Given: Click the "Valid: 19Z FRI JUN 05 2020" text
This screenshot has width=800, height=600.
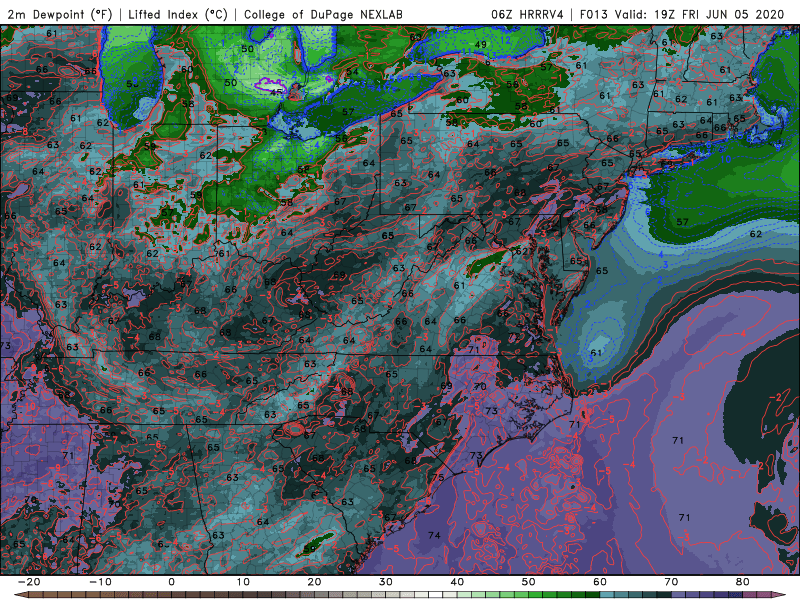Looking at the screenshot, I should pos(699,14).
